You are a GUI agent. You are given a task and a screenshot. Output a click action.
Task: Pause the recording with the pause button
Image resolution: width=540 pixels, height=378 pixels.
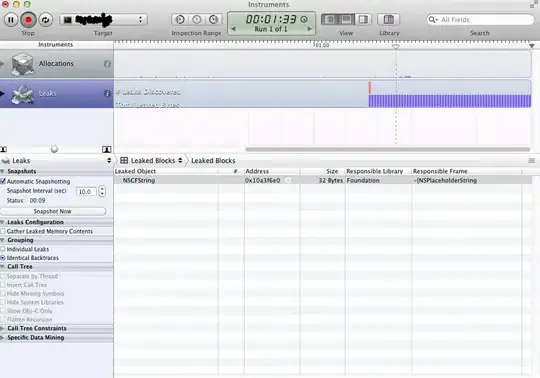pyautogui.click(x=11, y=20)
